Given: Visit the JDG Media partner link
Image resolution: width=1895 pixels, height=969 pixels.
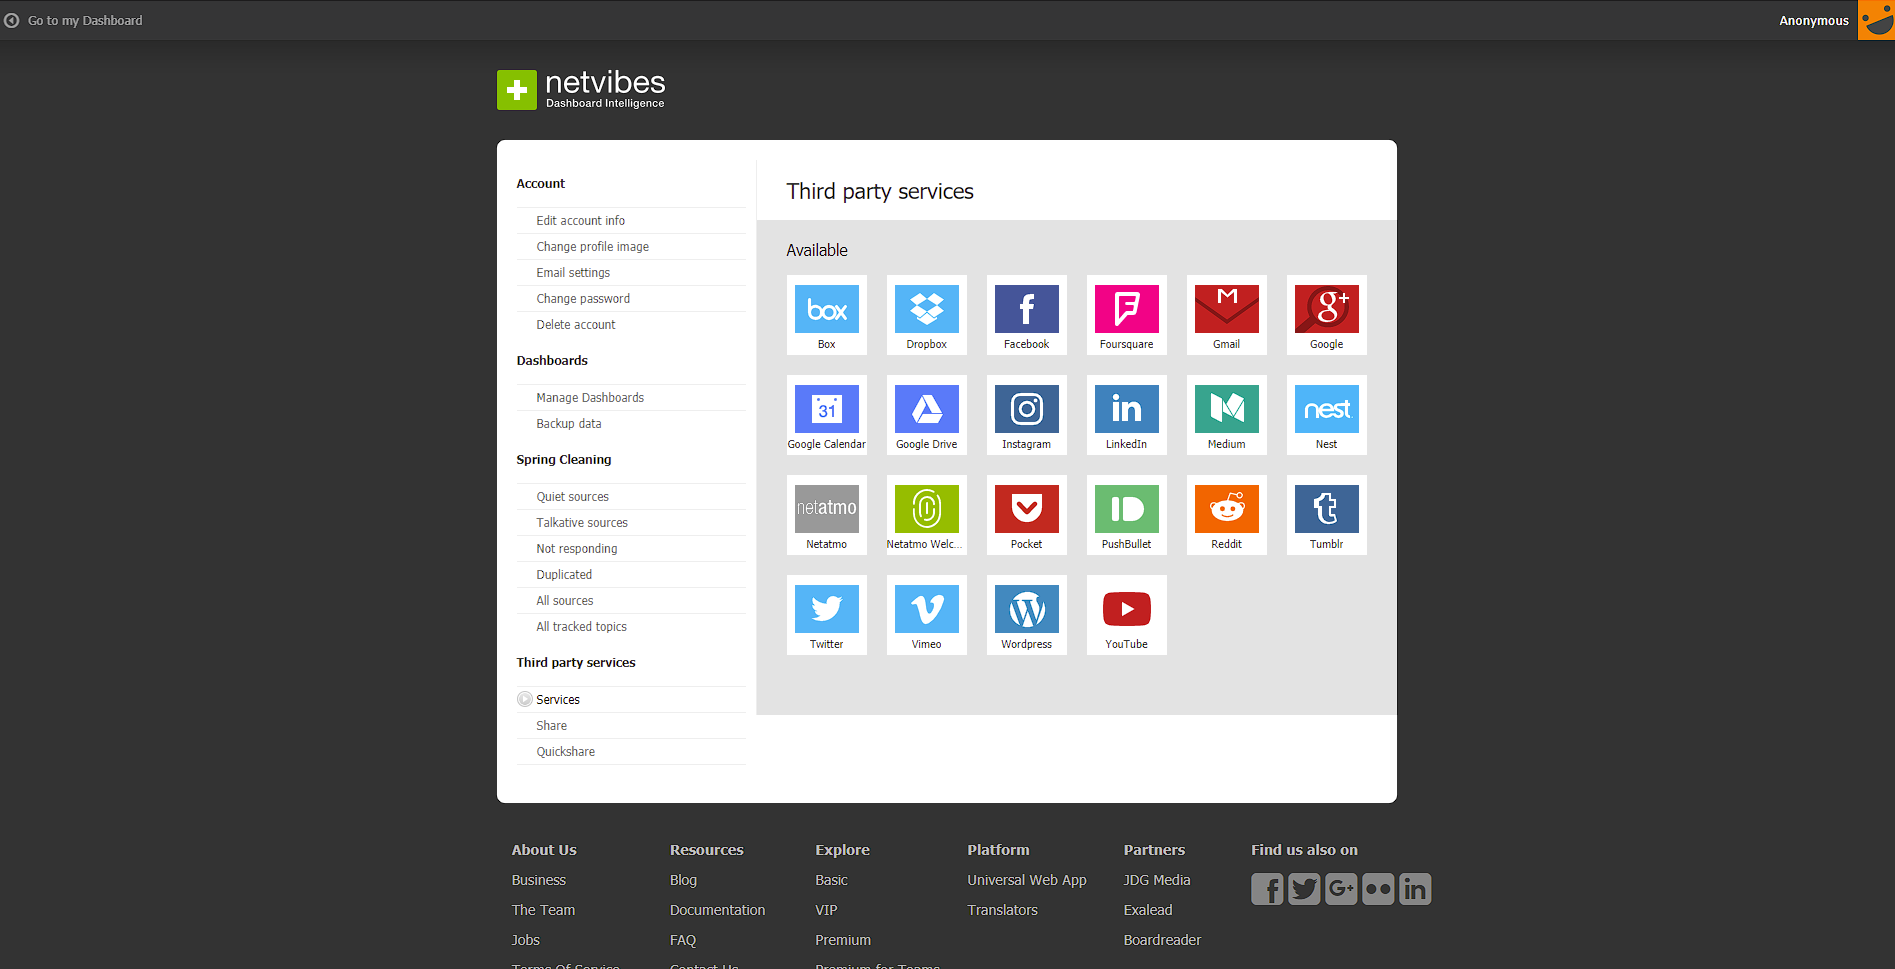Looking at the screenshot, I should [x=1157, y=880].
